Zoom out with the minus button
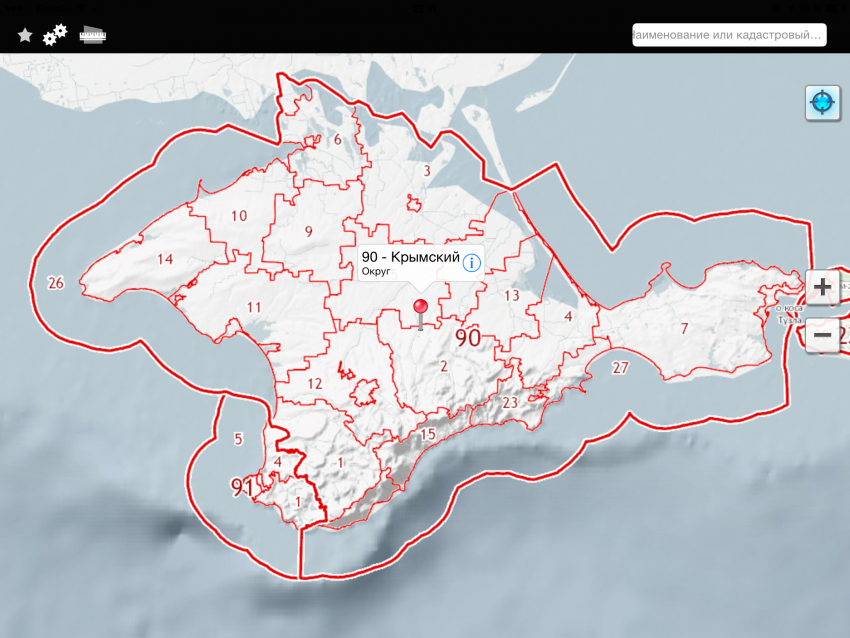The height and width of the screenshot is (638, 850). 822,334
